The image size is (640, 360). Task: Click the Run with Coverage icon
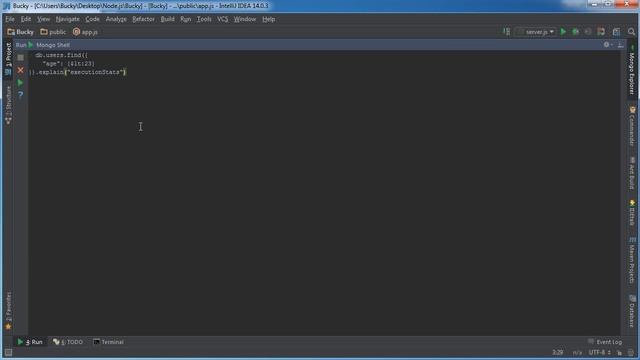[x=588, y=31]
